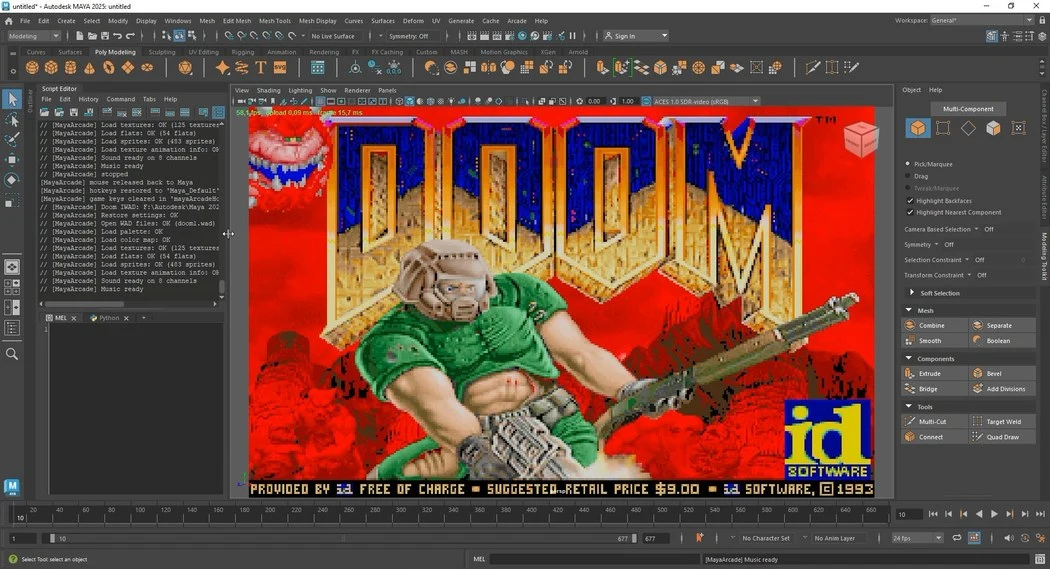The image size is (1050, 569).
Task: Enable Pick/Marquee selection radio button
Action: (x=908, y=164)
